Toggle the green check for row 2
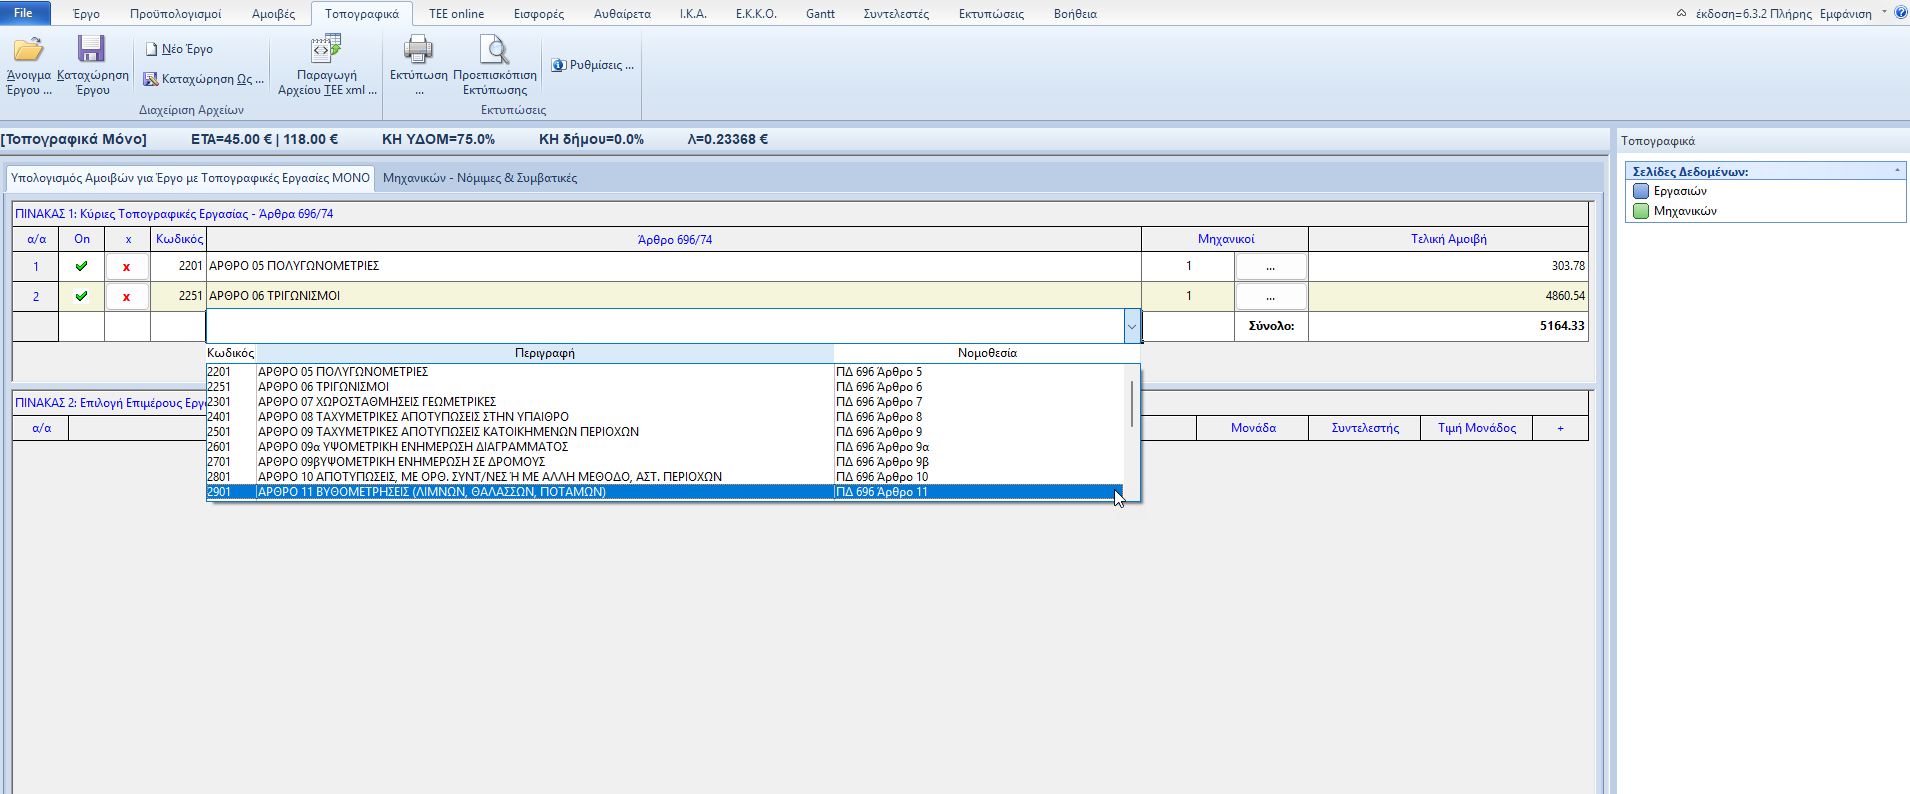This screenshot has height=794, width=1910. (82, 296)
